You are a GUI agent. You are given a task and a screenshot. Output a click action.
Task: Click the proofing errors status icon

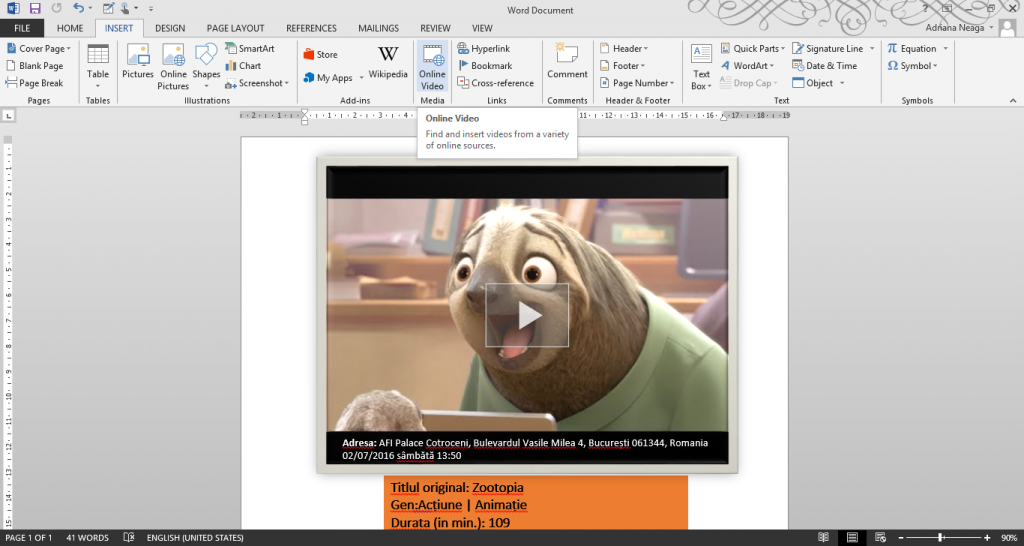pyautogui.click(x=129, y=538)
